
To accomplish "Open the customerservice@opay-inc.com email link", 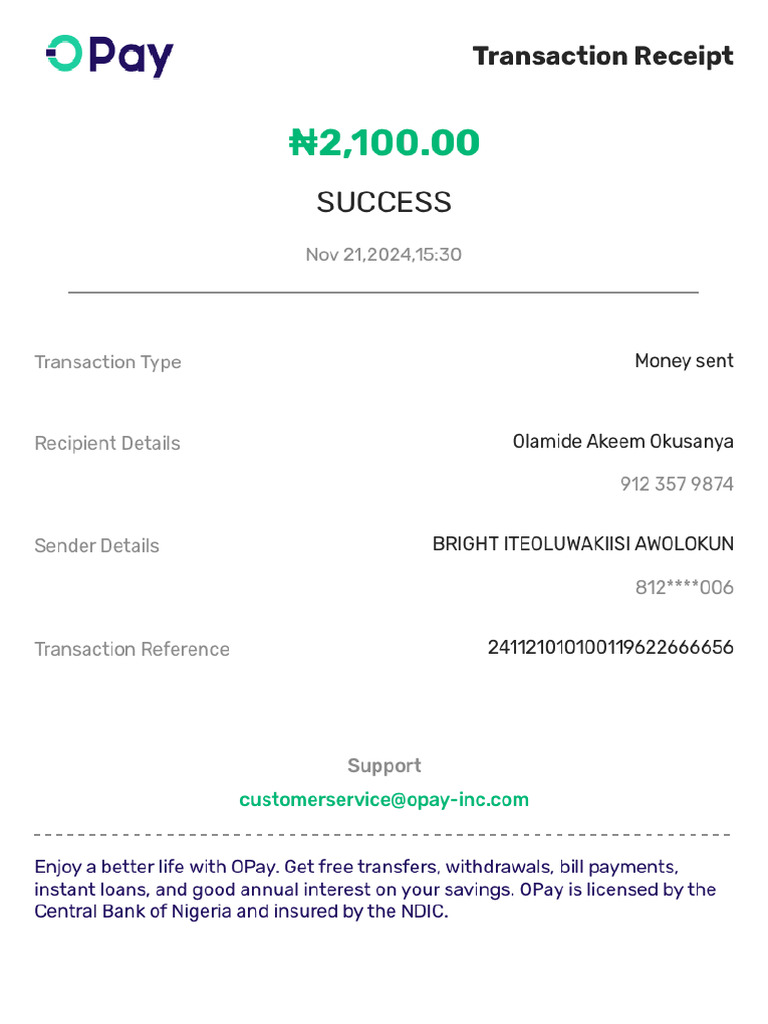I will pyautogui.click(x=384, y=800).
